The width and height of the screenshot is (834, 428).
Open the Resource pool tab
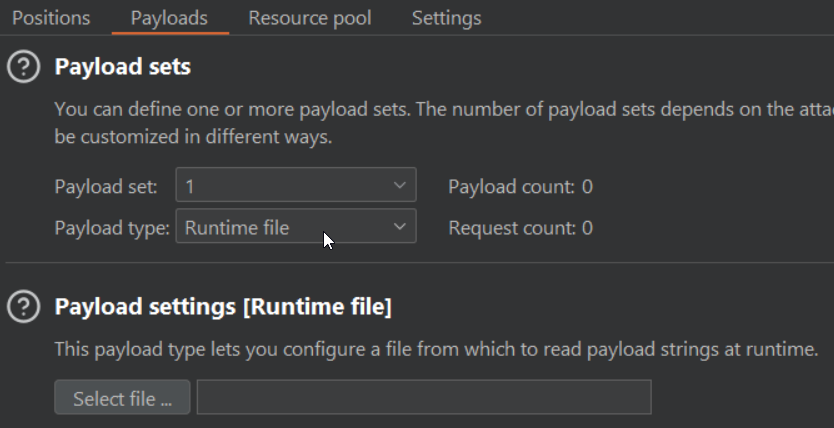point(310,18)
